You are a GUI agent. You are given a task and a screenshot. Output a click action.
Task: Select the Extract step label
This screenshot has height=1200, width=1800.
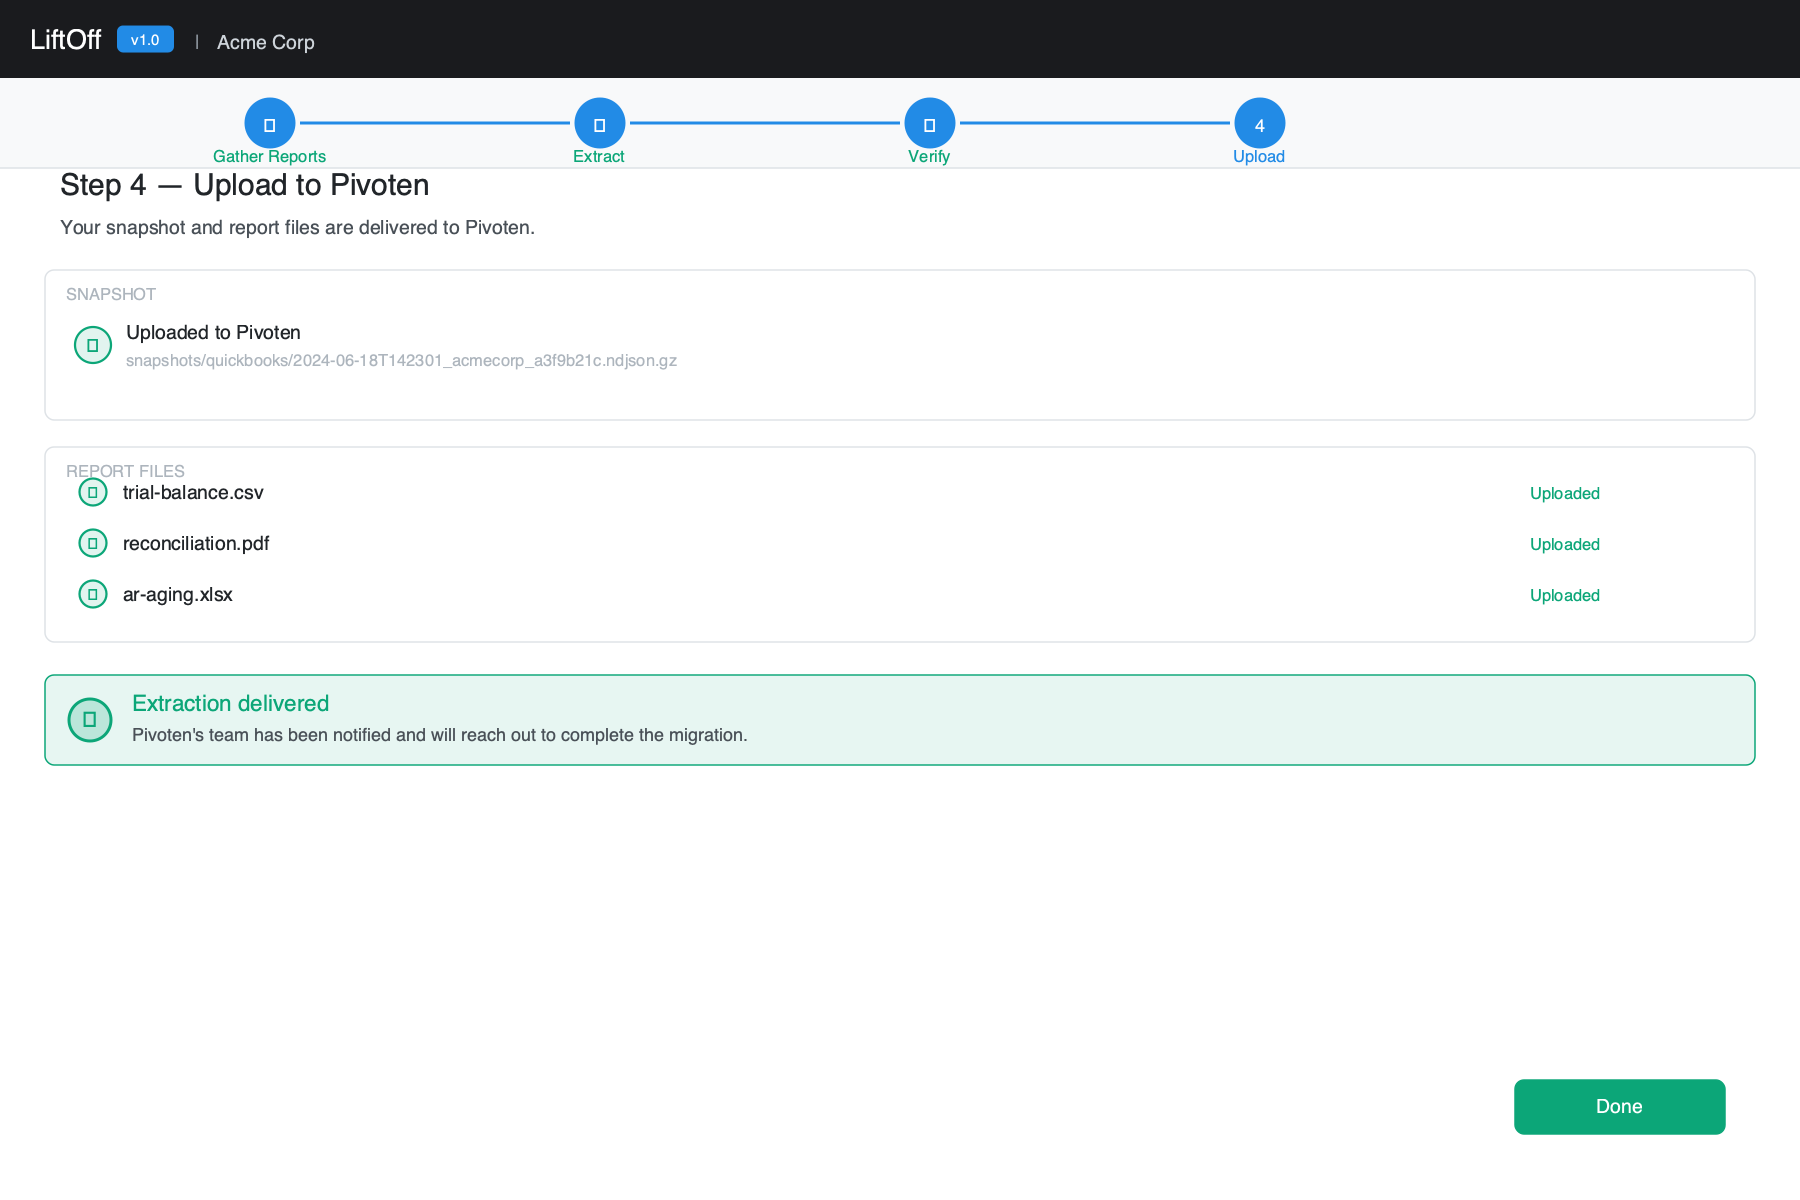[x=599, y=156]
